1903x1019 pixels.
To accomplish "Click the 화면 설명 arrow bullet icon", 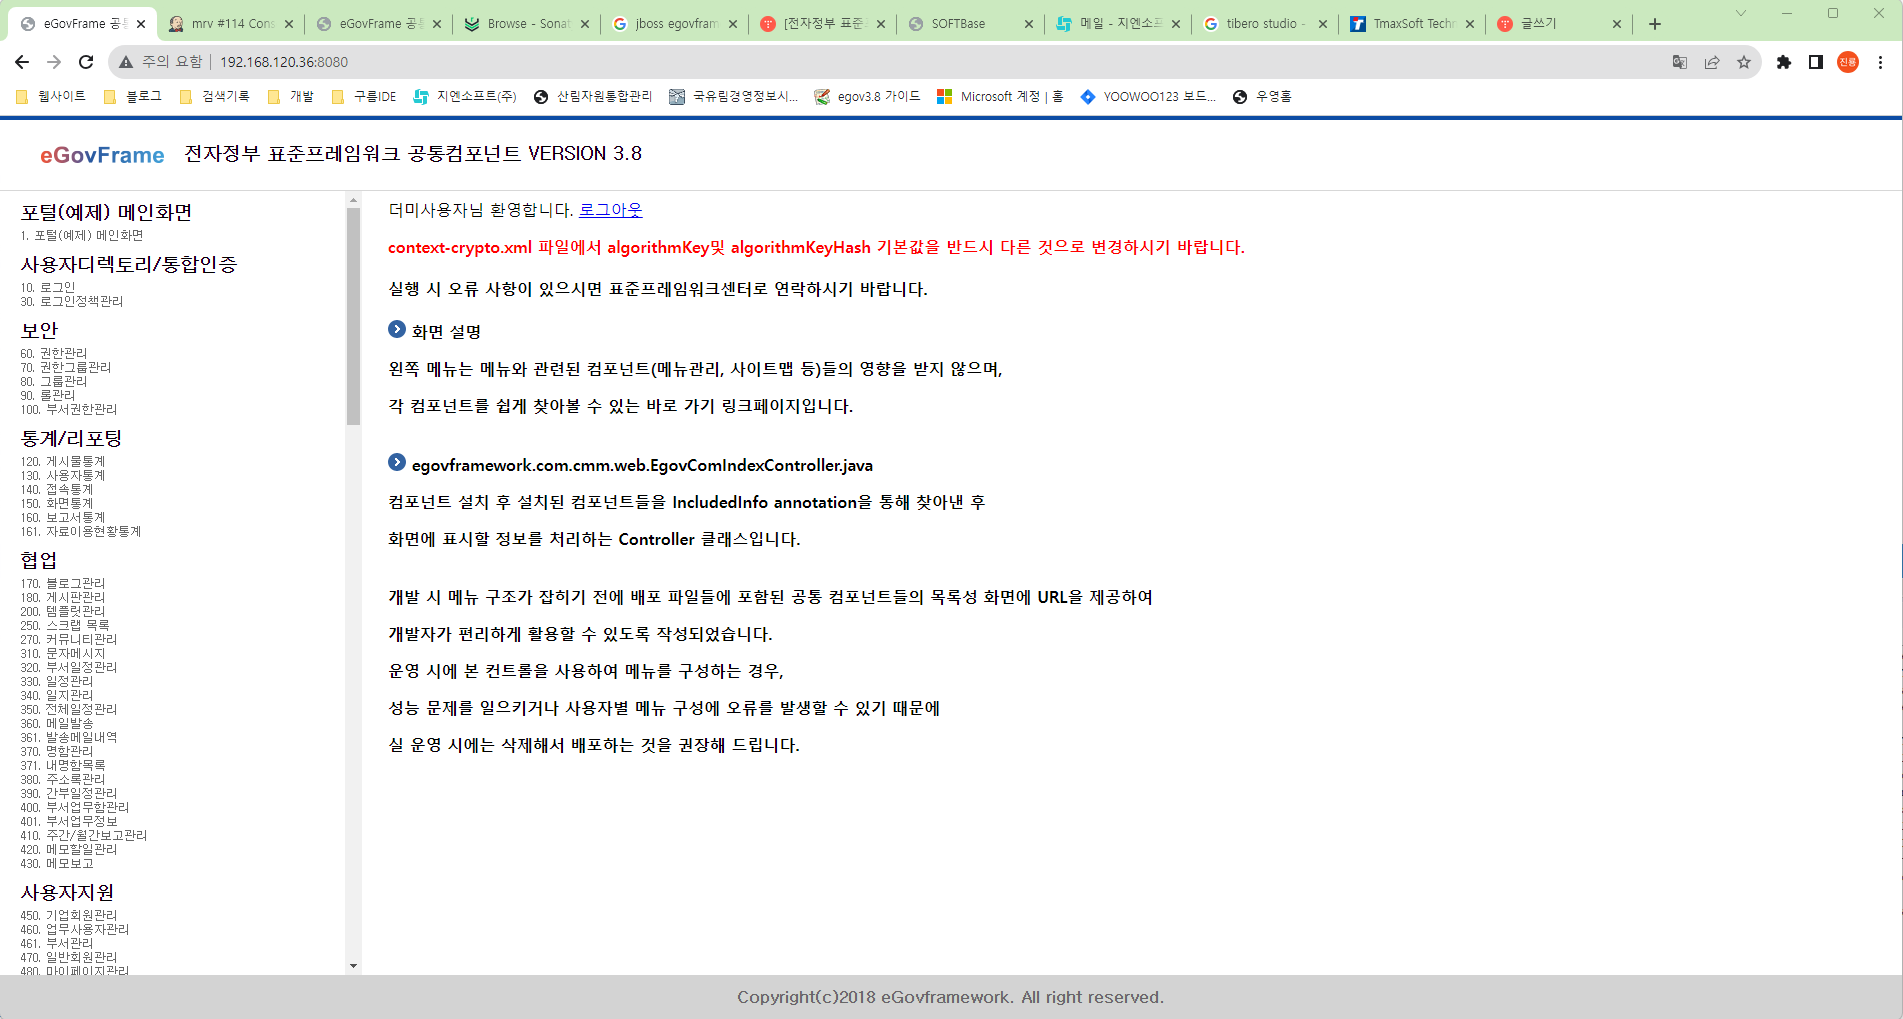I will (x=397, y=329).
